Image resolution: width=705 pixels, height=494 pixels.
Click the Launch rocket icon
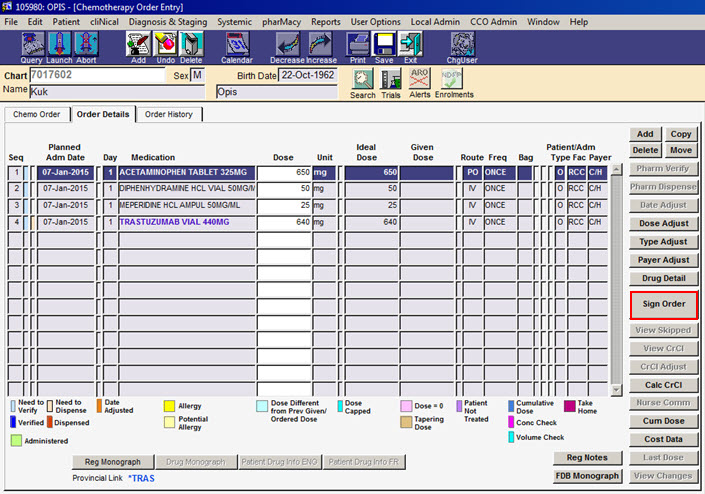tap(59, 44)
